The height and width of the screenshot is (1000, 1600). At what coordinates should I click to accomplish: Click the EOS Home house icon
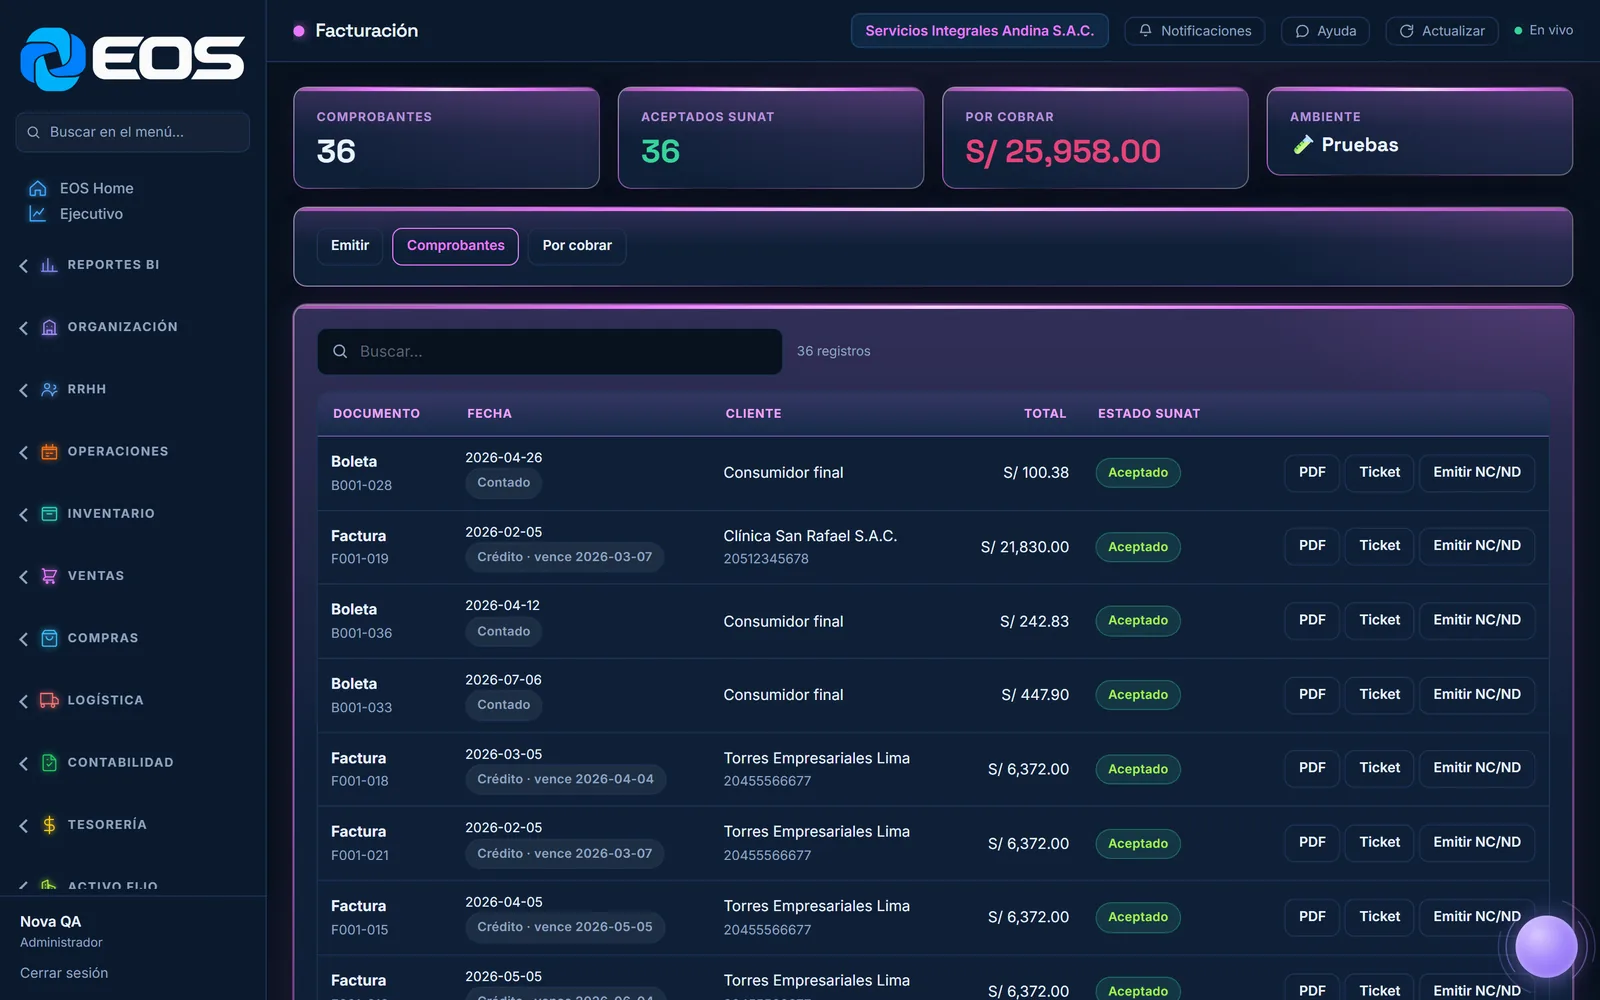[38, 188]
